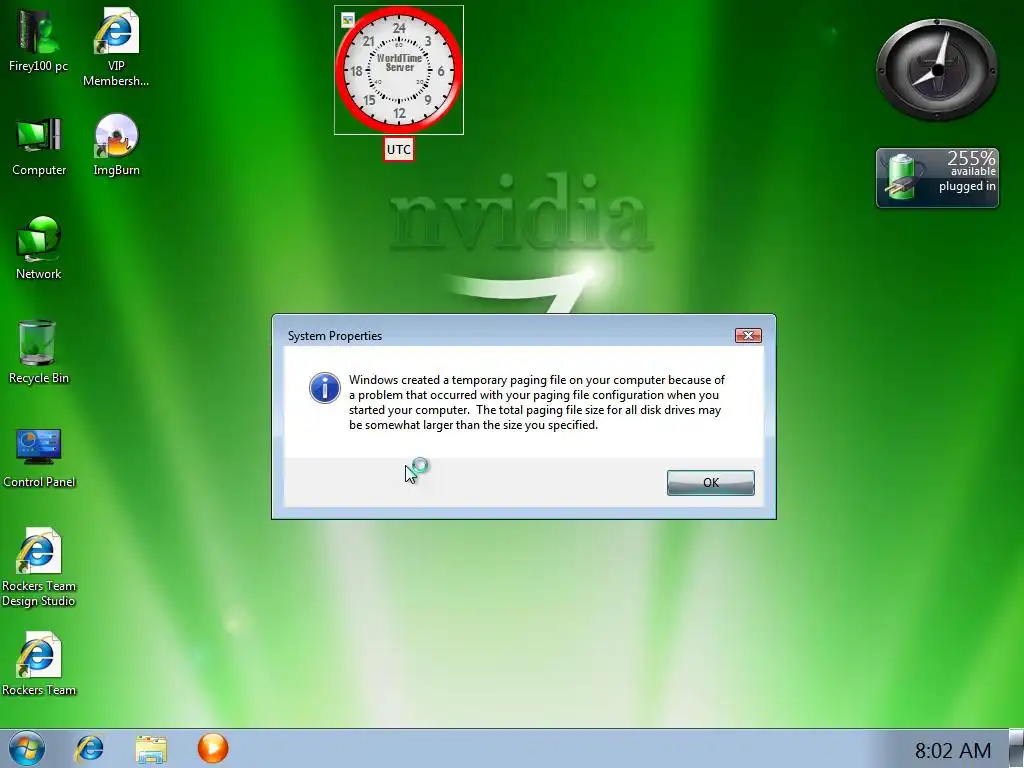Open the Recycle Bin icon

(38, 353)
